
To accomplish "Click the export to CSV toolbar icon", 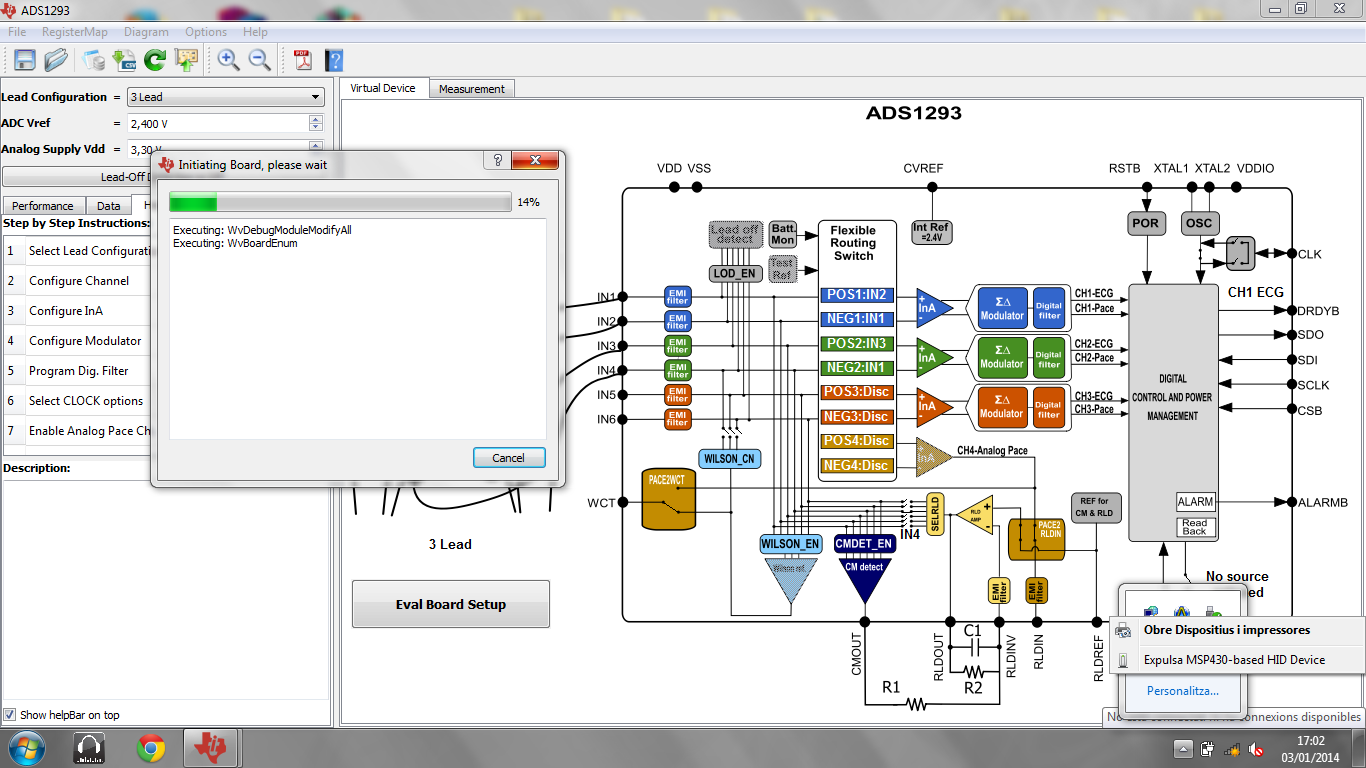I will coord(124,60).
